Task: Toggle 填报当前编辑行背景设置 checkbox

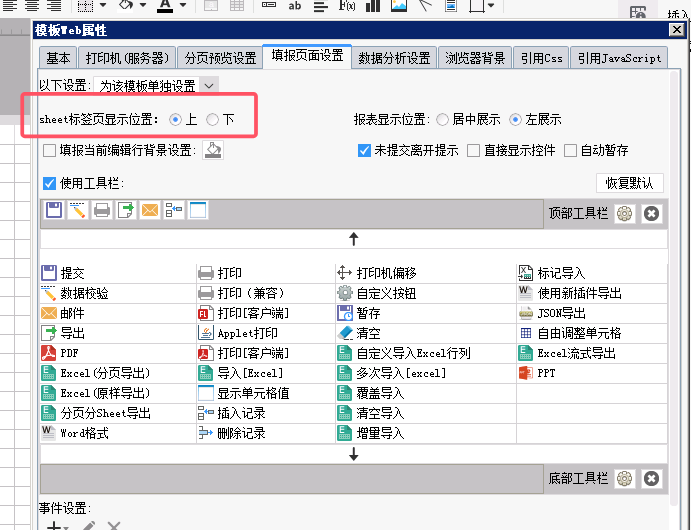Action: (x=49, y=150)
